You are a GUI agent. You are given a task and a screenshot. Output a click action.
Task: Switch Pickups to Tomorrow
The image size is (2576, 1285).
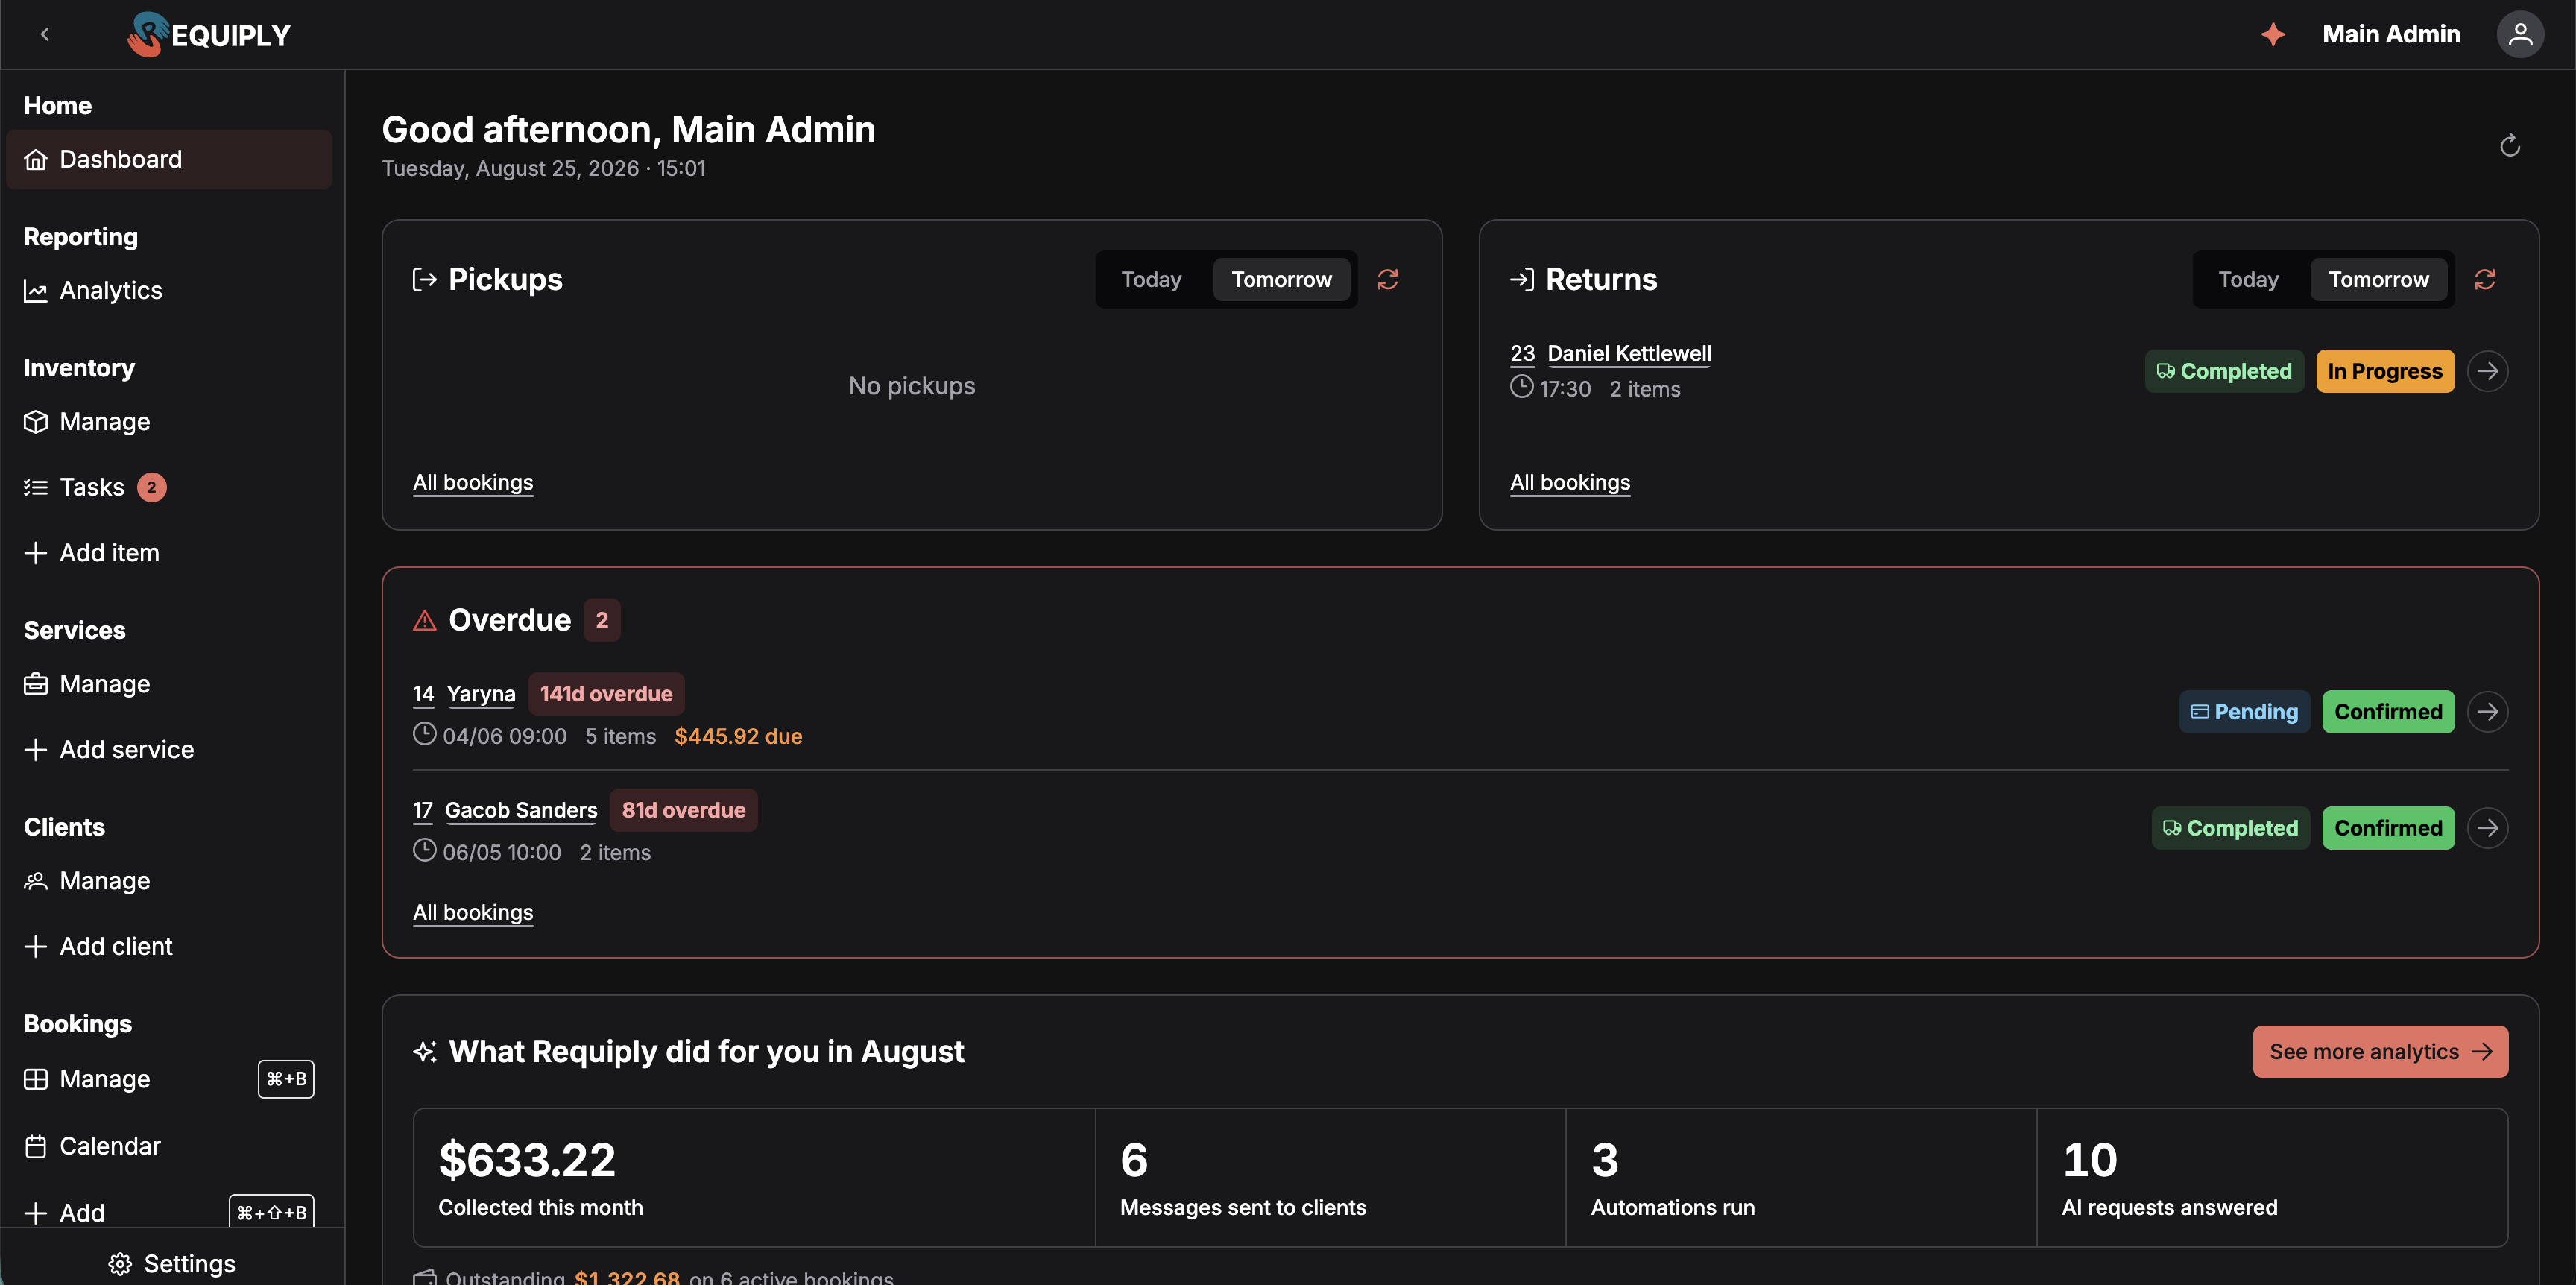(x=1281, y=279)
